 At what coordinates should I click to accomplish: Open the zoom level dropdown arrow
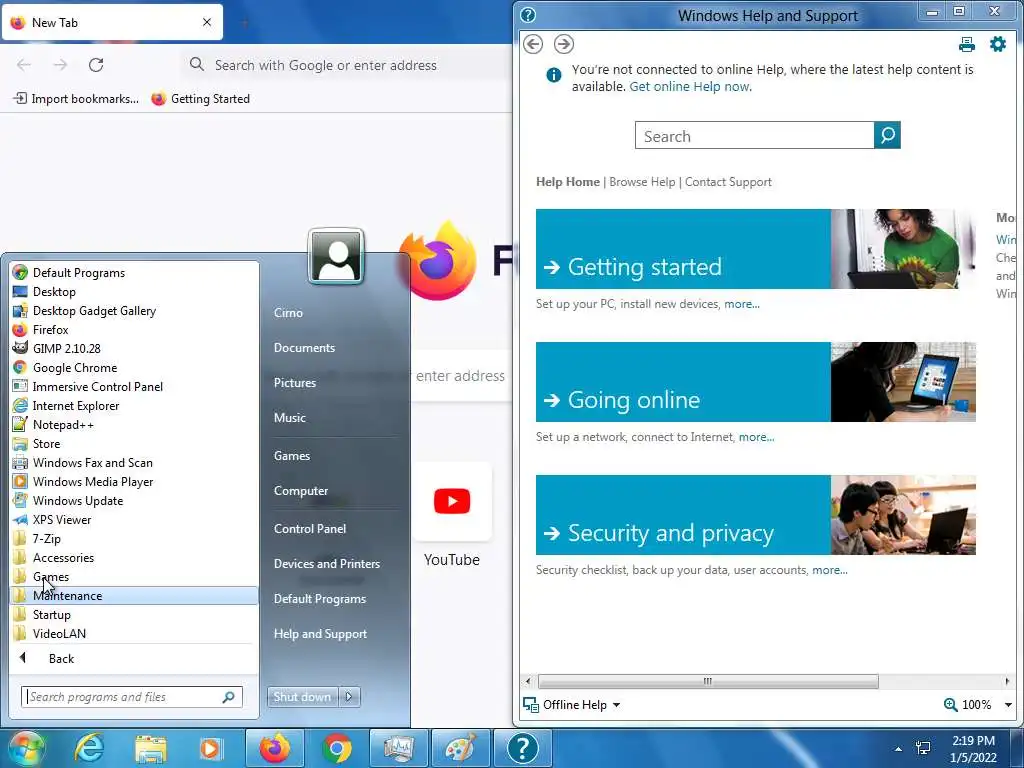pos(1008,705)
